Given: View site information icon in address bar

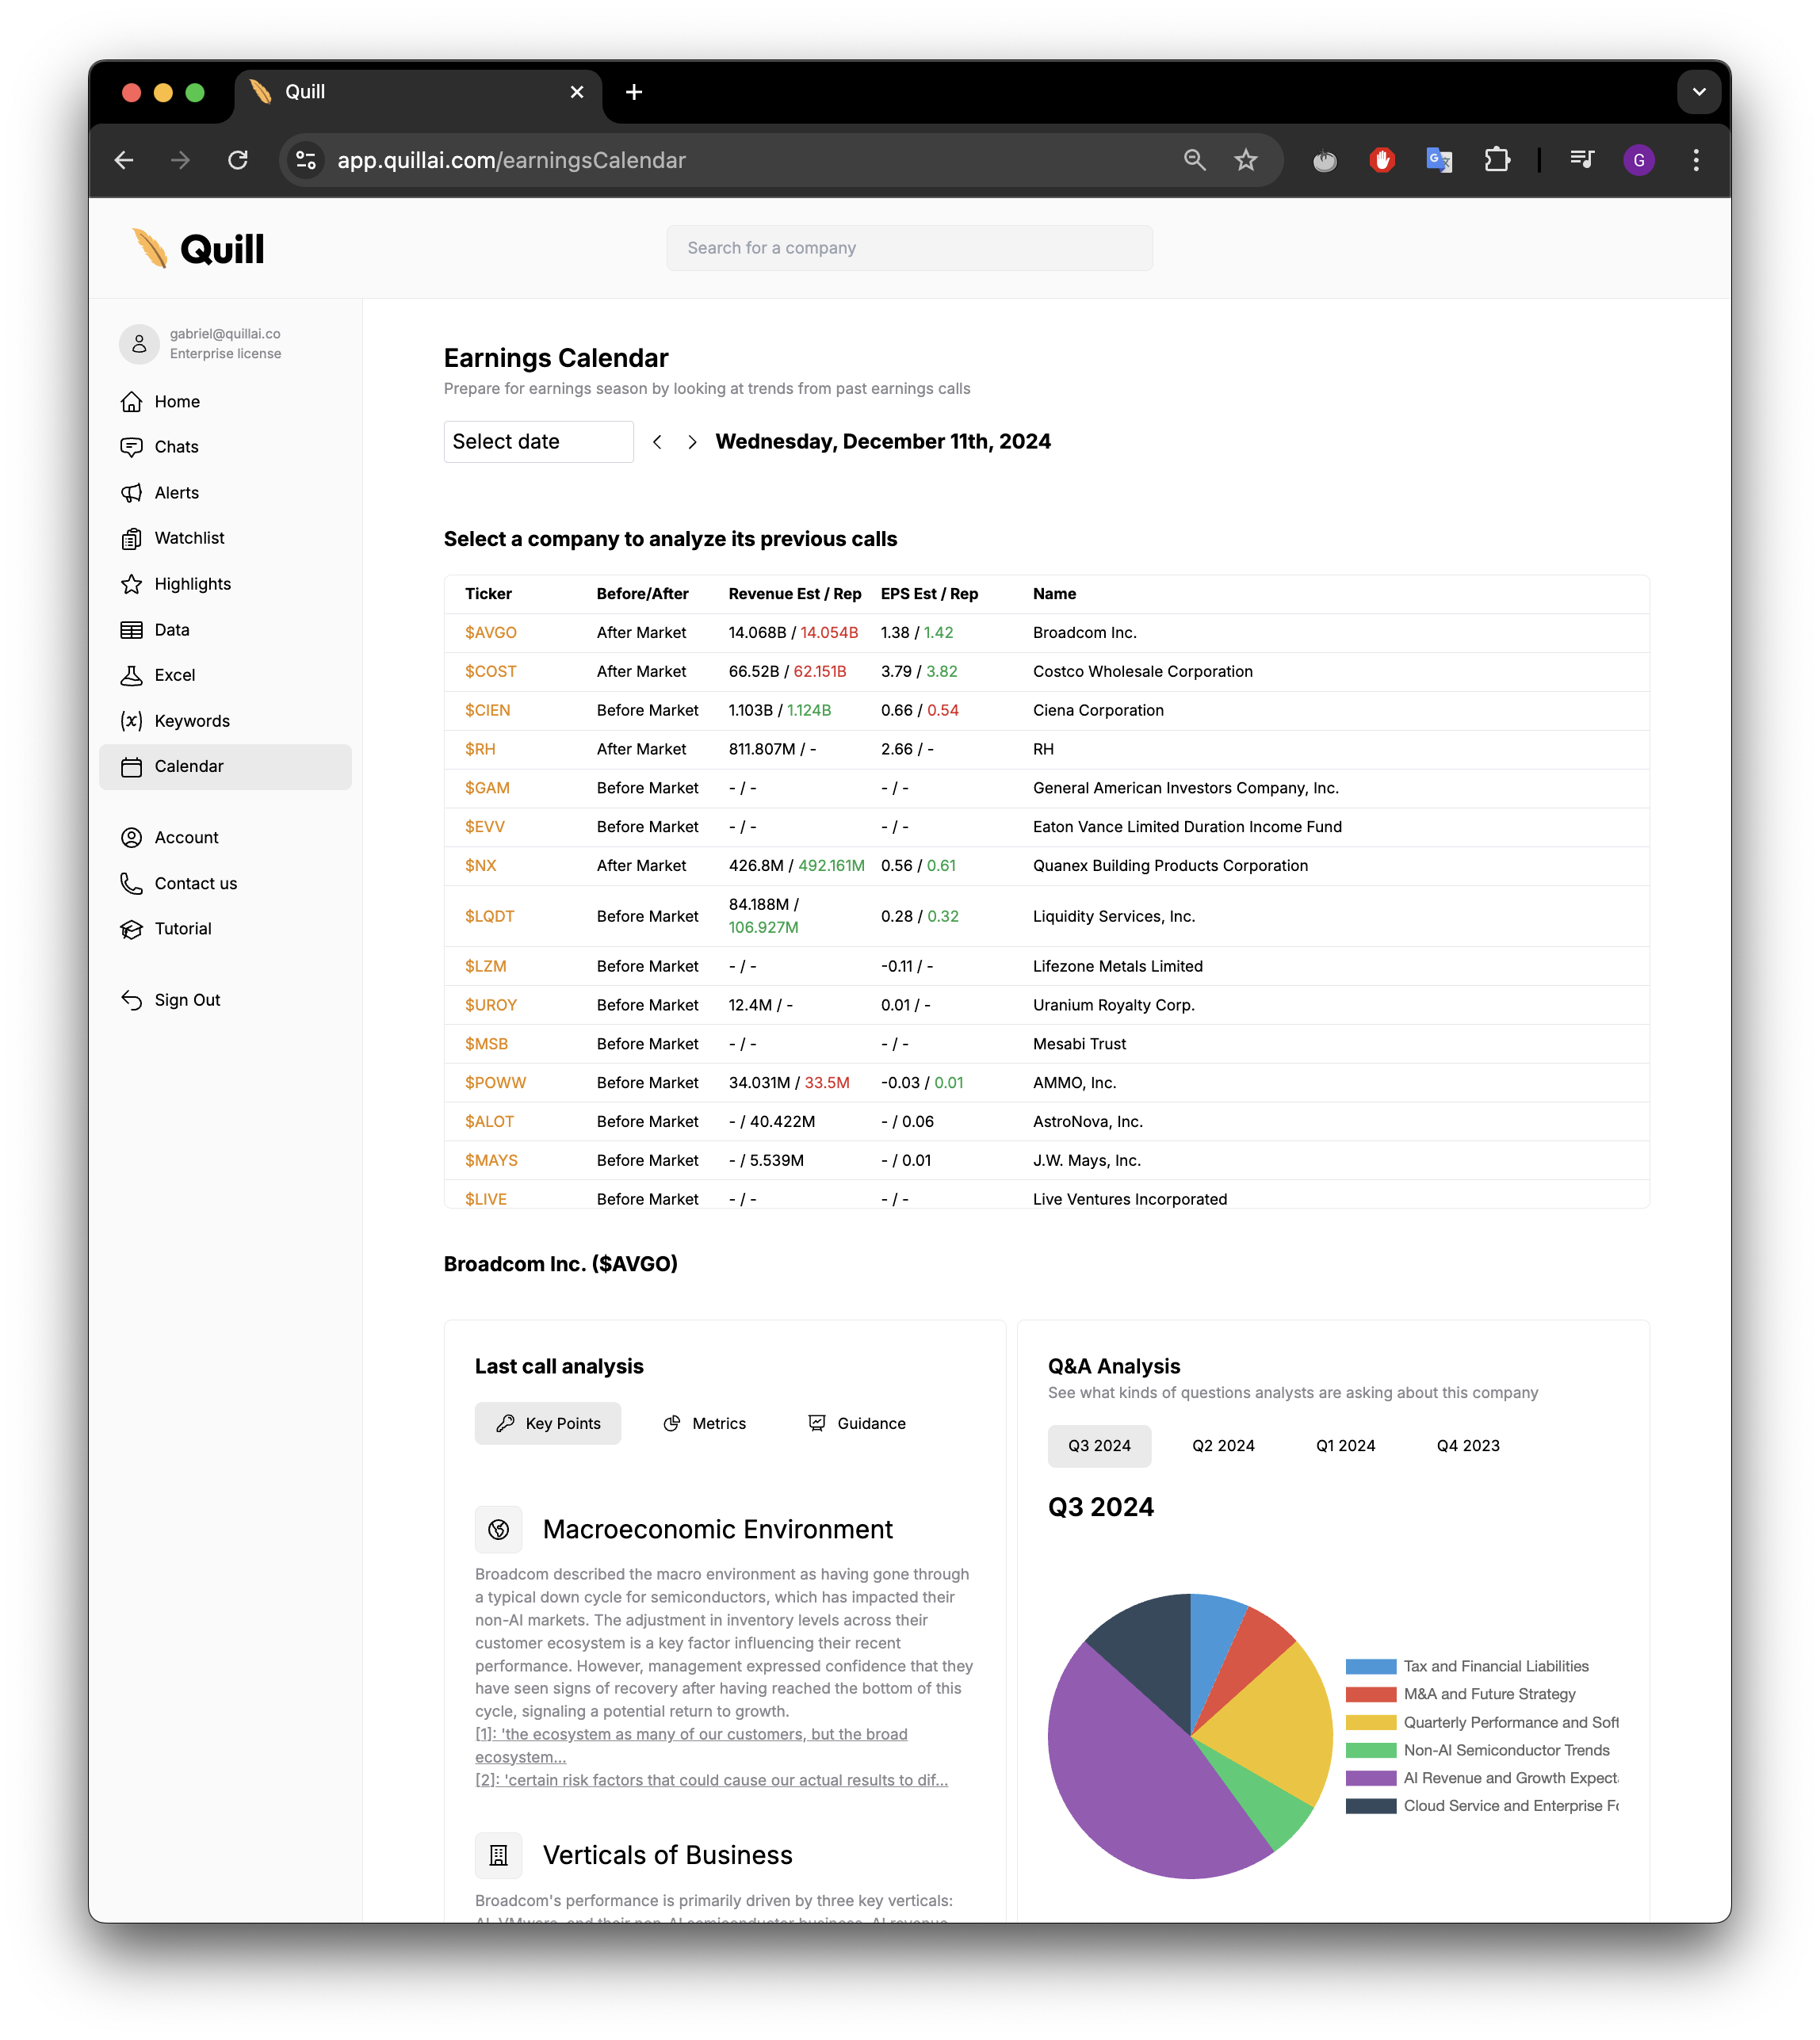Looking at the screenshot, I should pos(306,160).
